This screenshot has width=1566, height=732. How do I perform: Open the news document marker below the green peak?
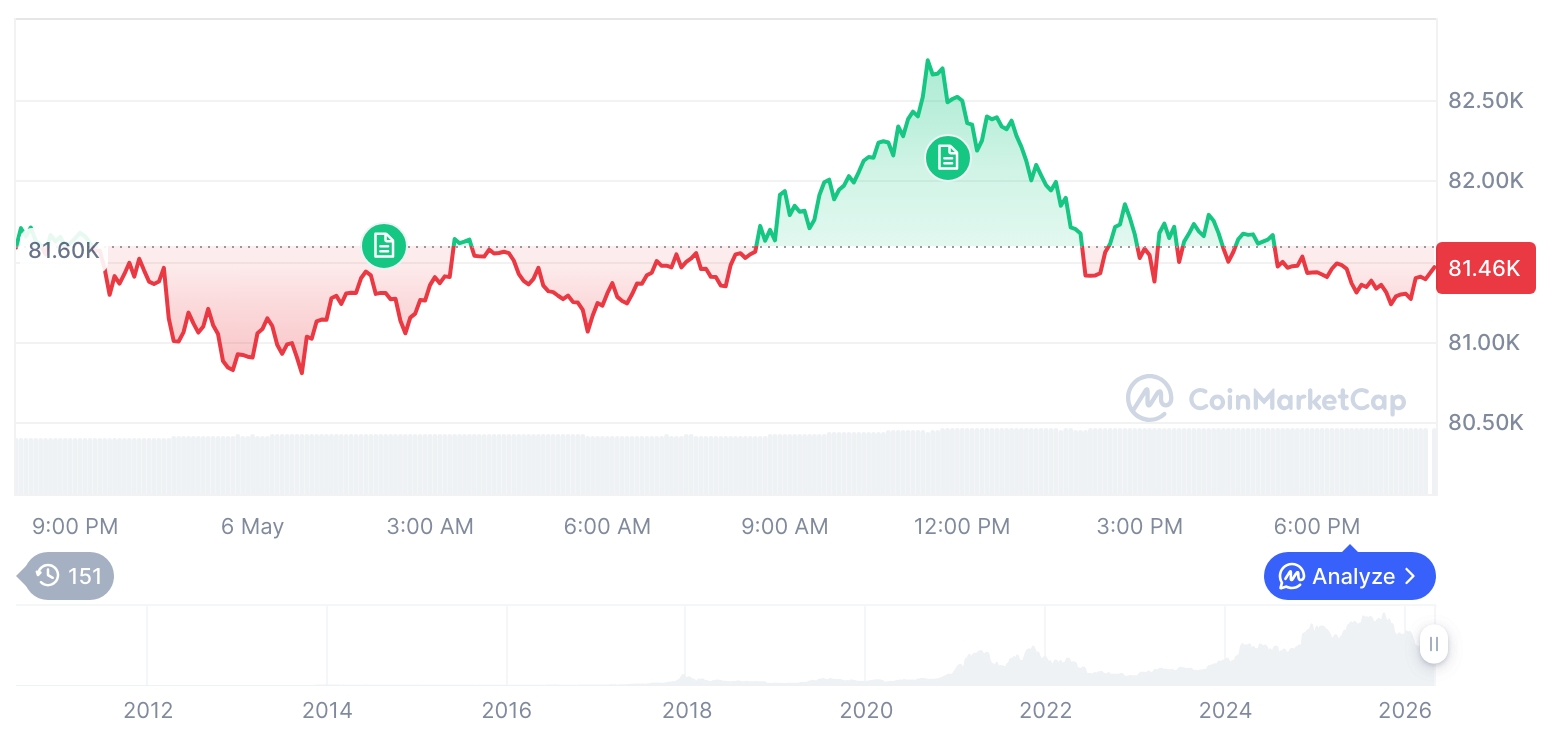pyautogui.click(x=947, y=157)
